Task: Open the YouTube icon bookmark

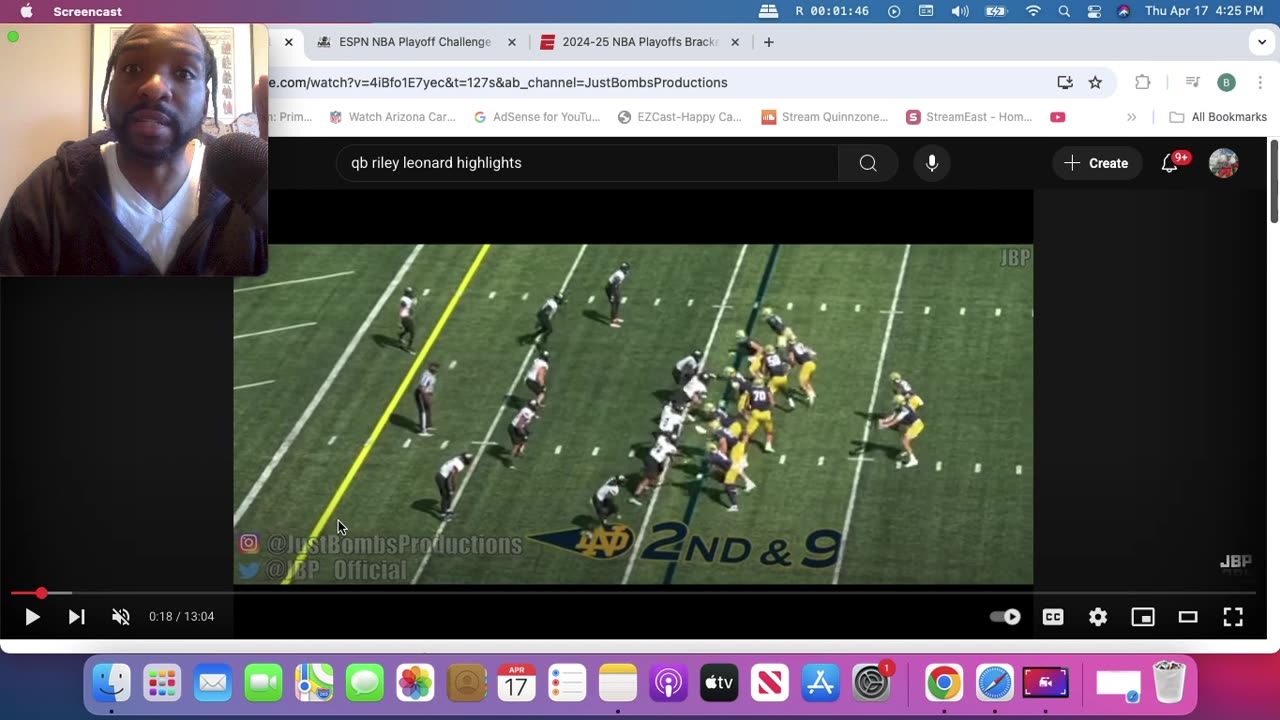Action: point(1058,117)
